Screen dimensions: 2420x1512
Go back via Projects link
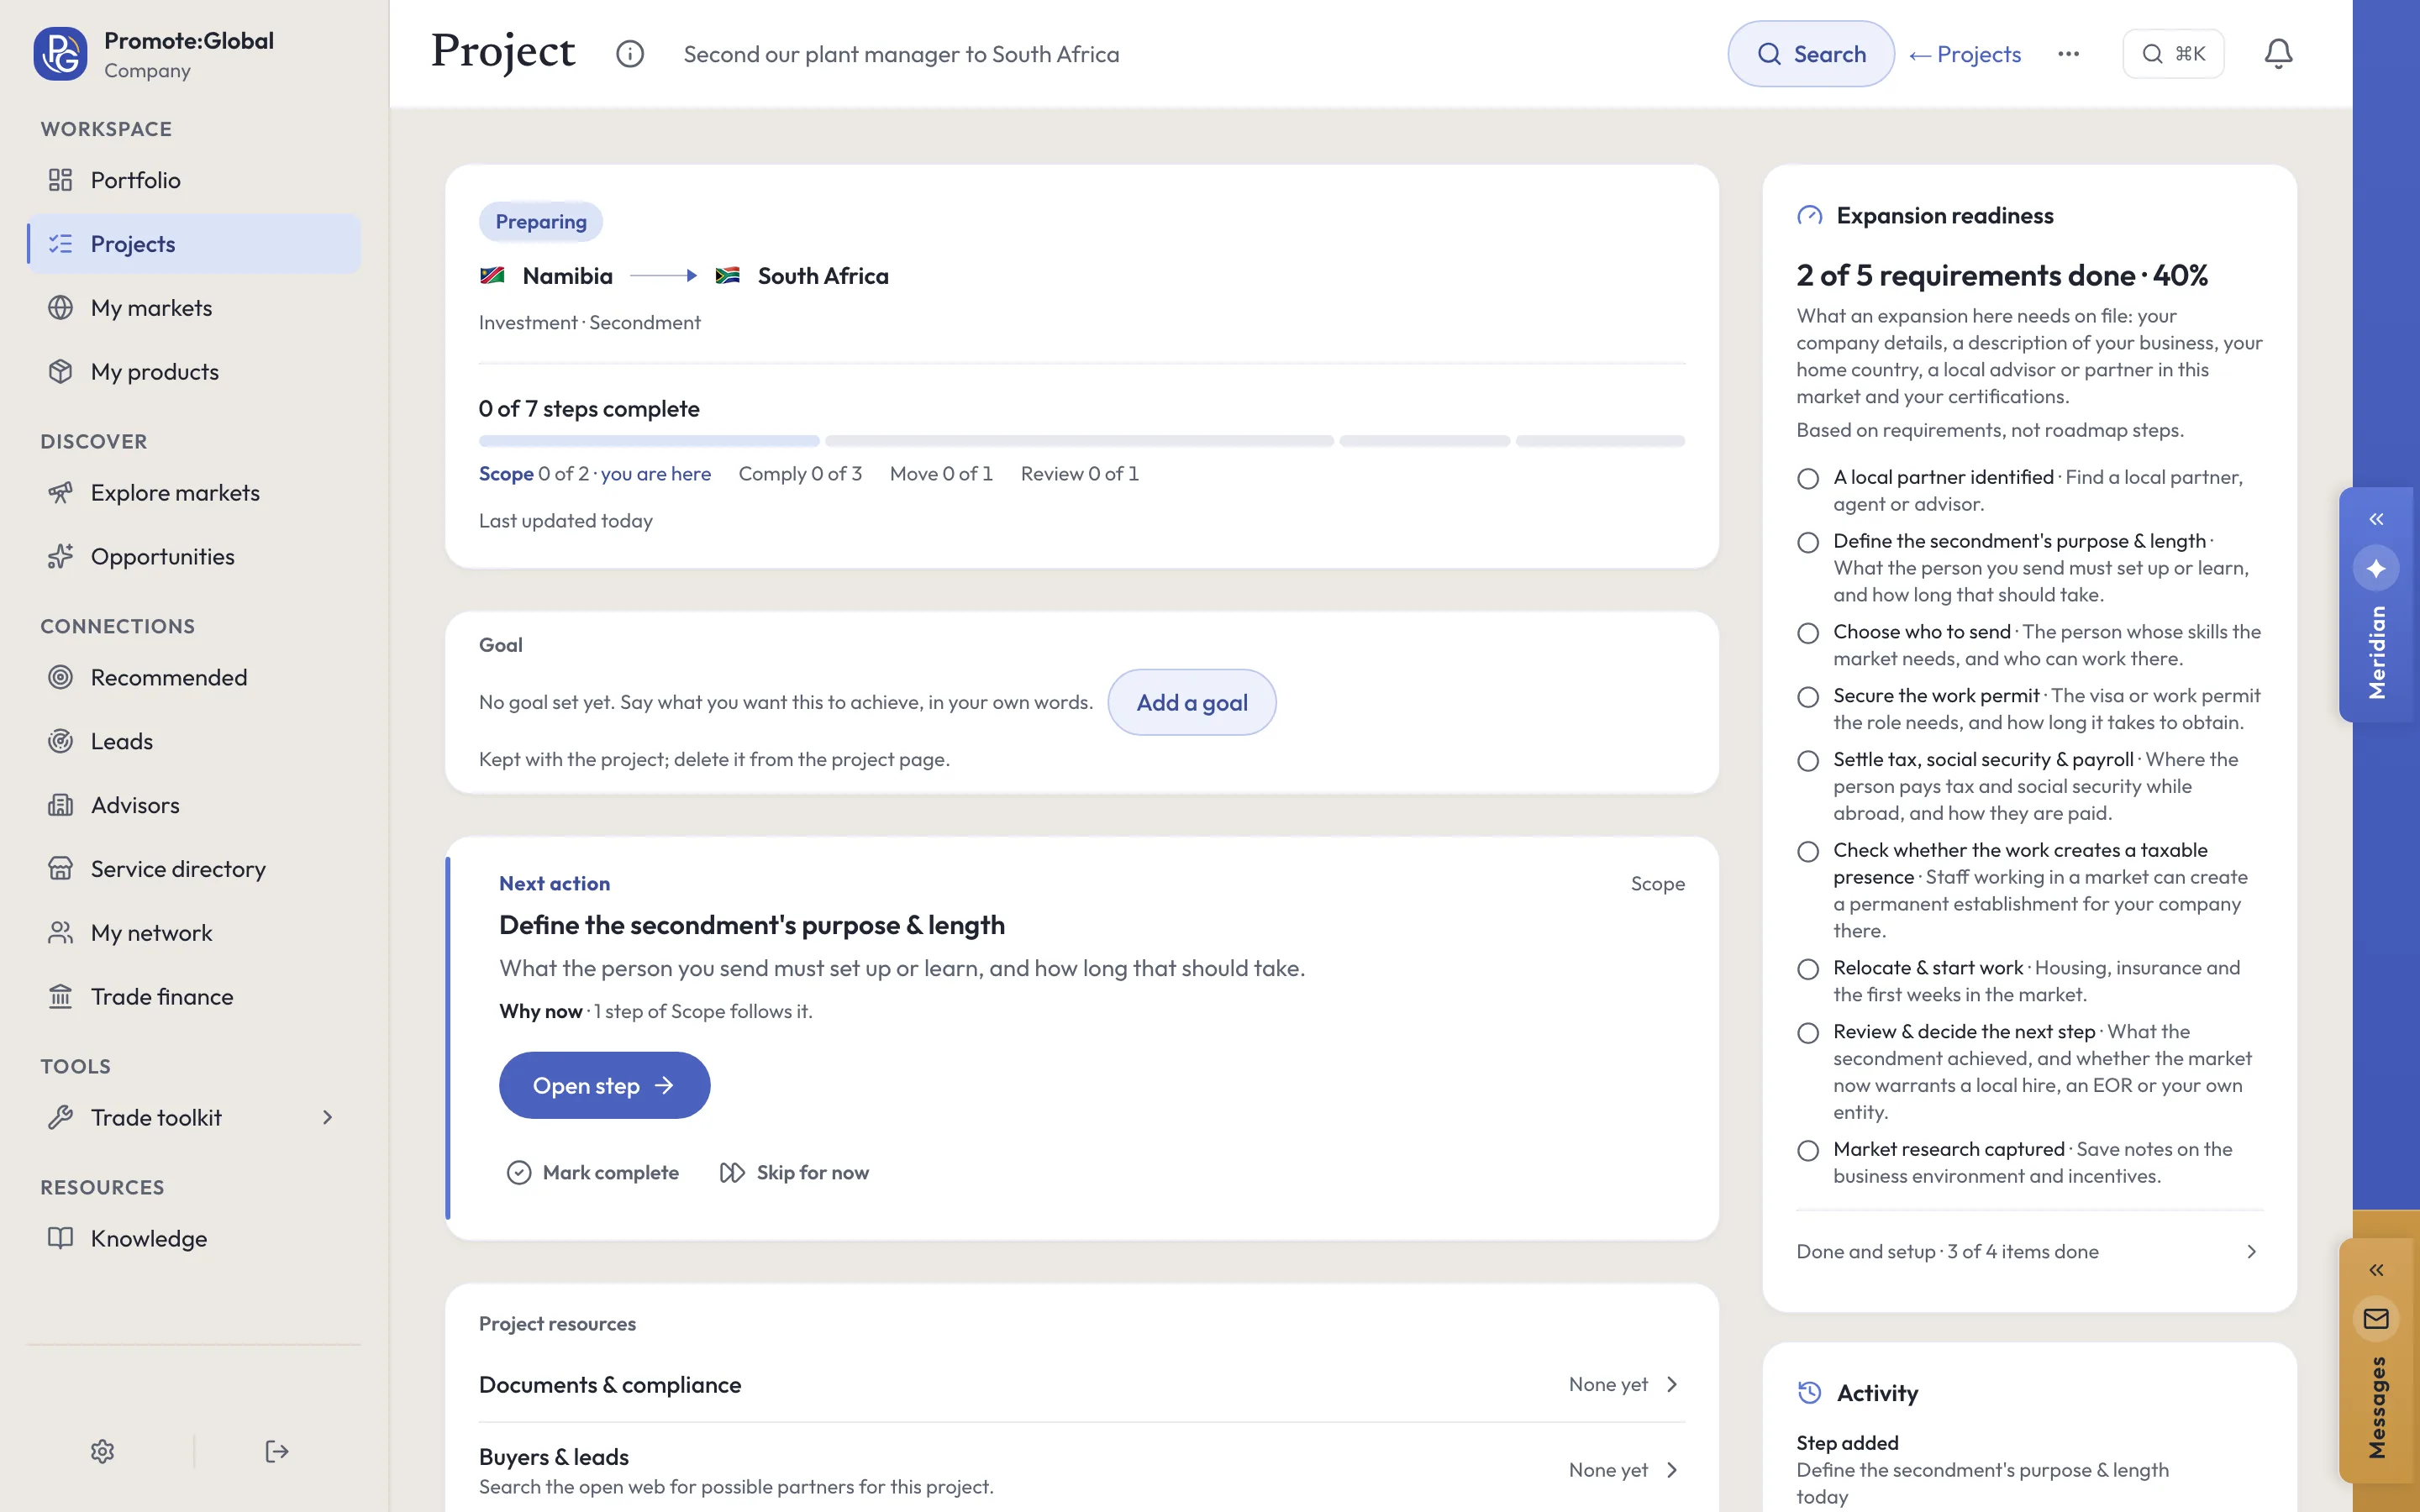click(x=1965, y=54)
